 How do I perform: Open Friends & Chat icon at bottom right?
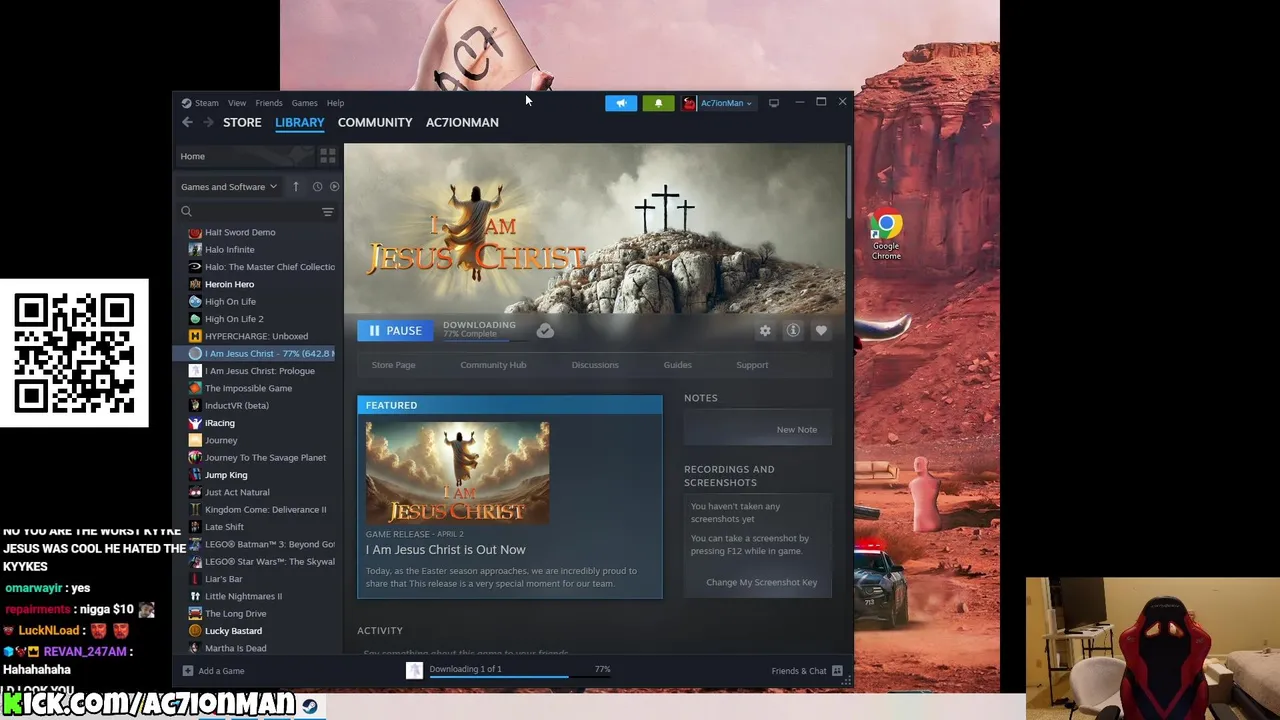pyautogui.click(x=837, y=671)
